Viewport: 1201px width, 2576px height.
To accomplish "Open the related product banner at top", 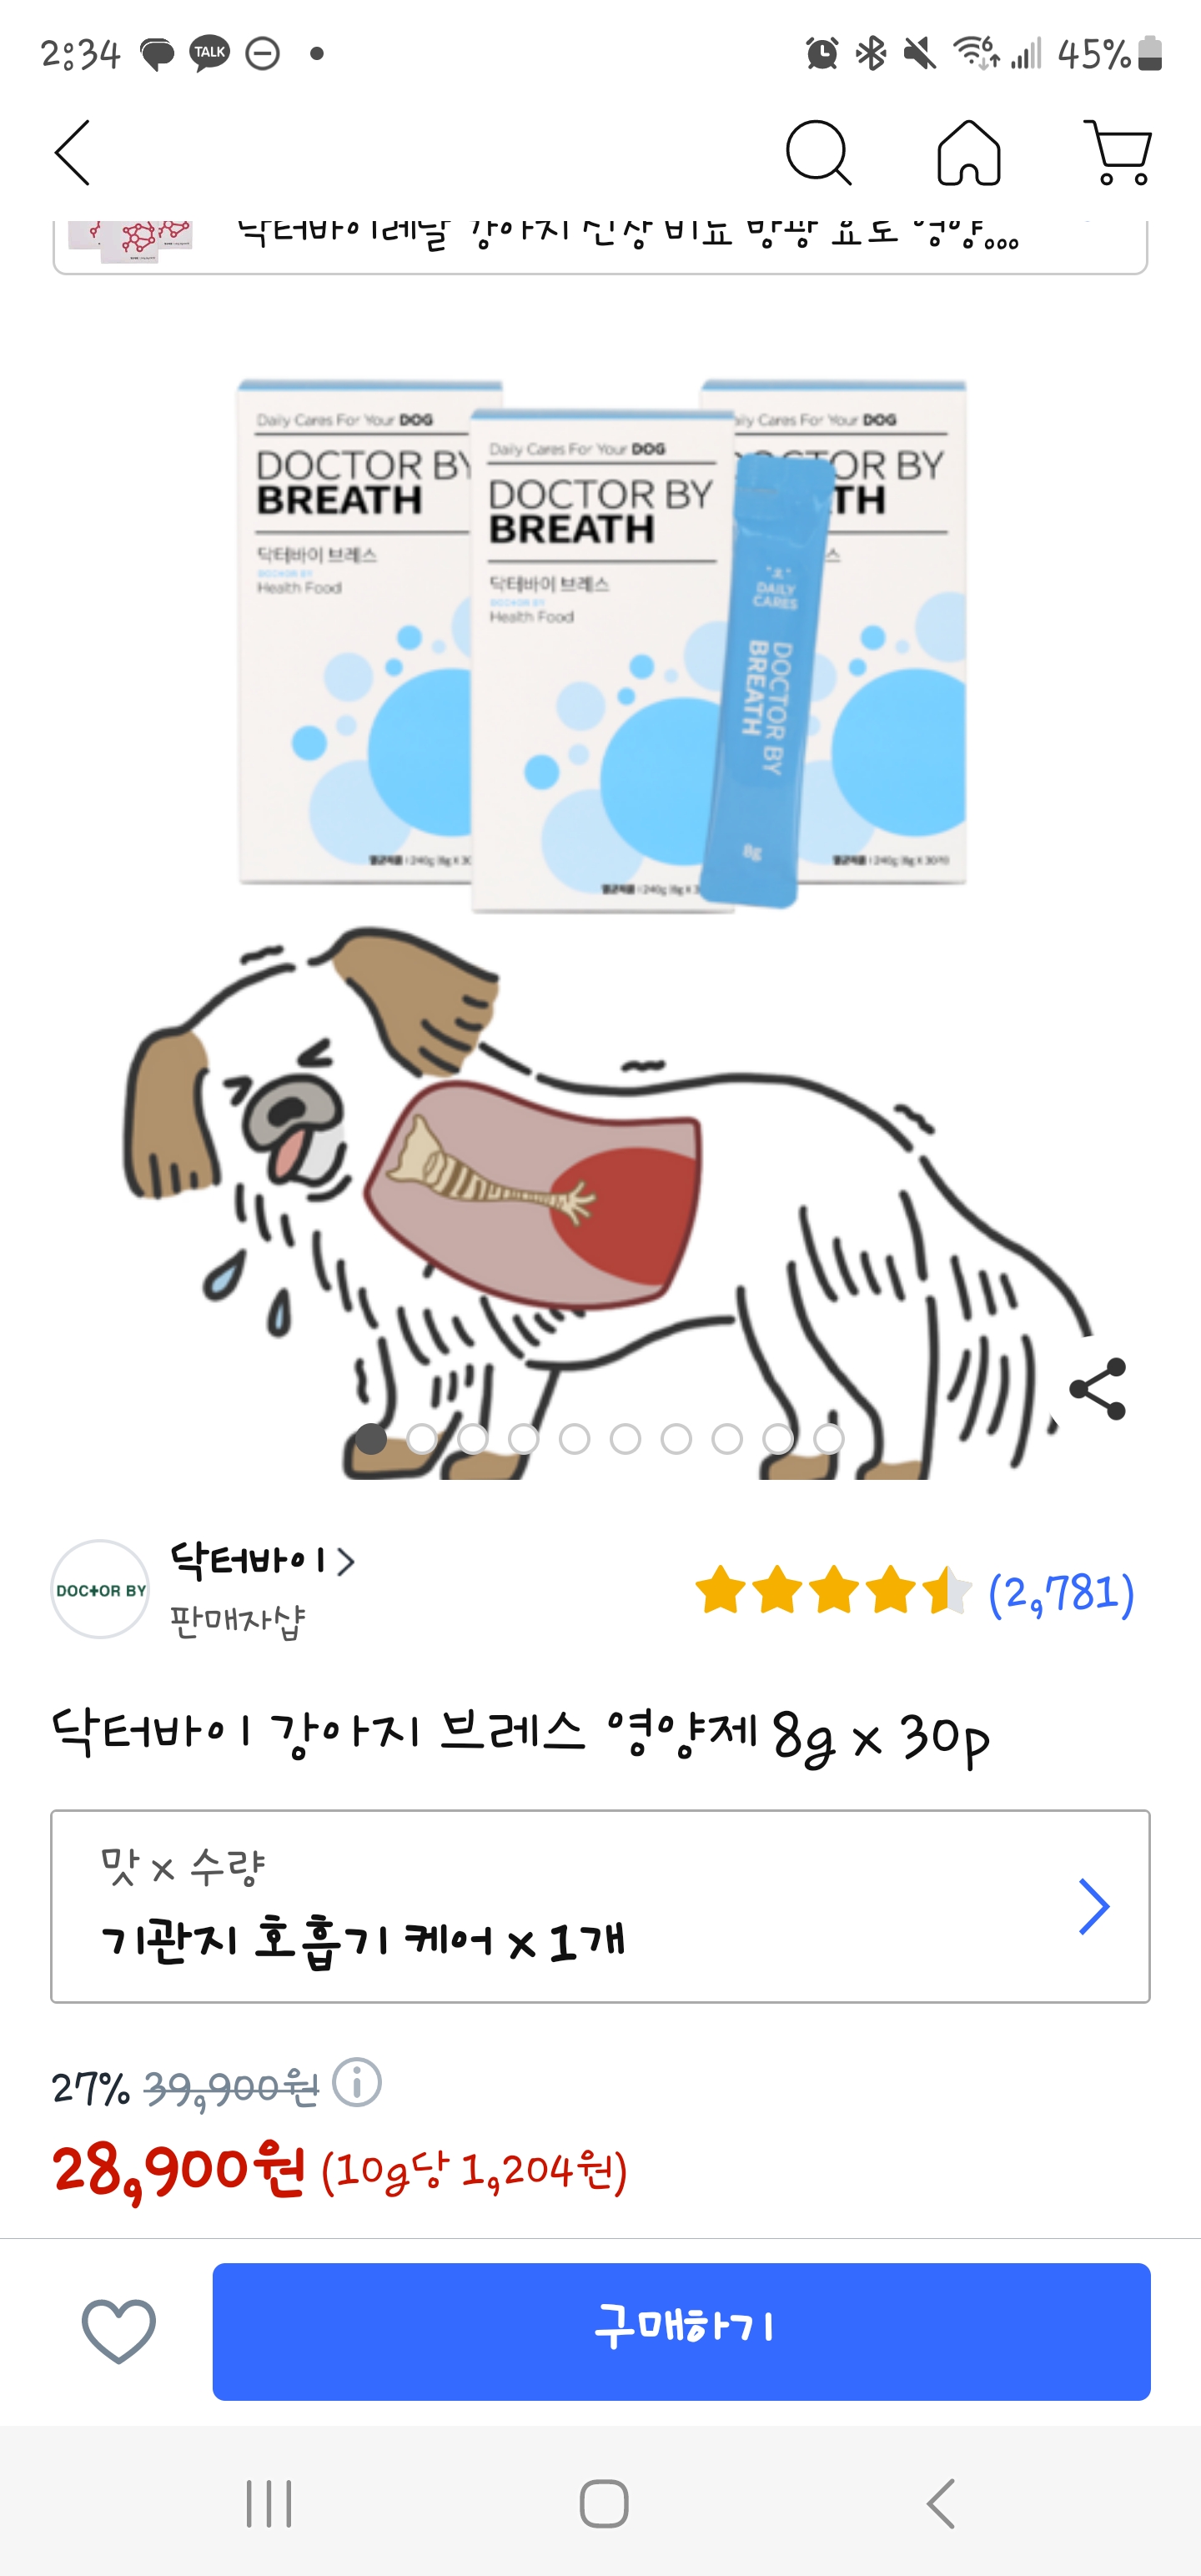I will (x=600, y=246).
